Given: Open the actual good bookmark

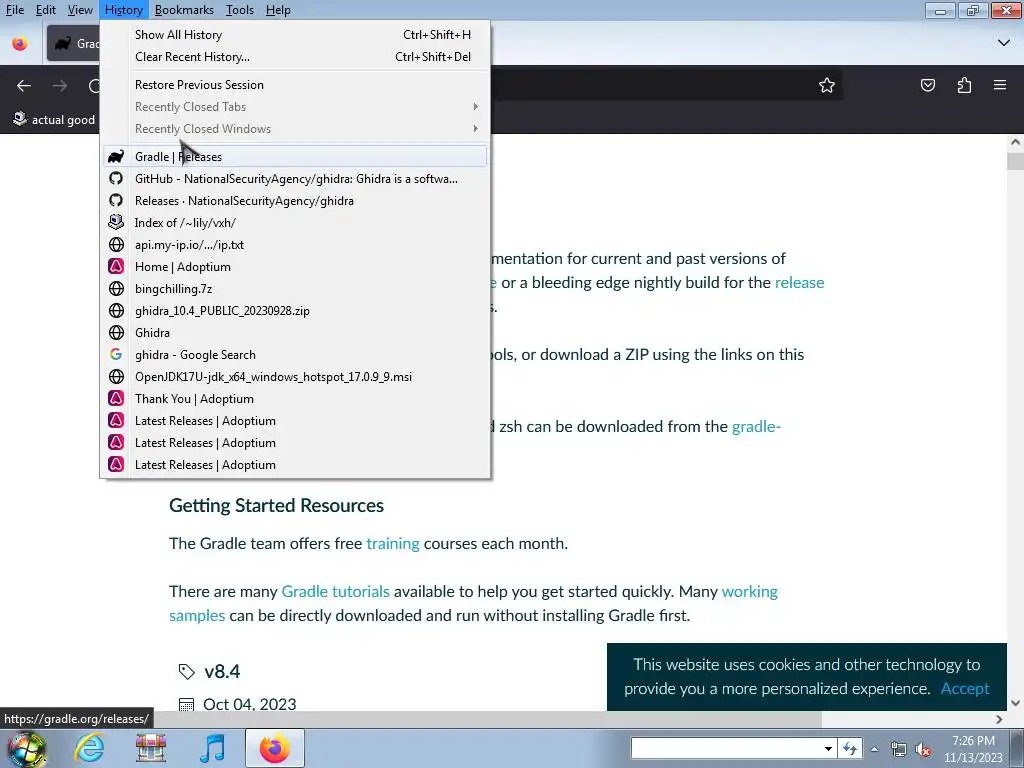Looking at the screenshot, I should click(54, 120).
